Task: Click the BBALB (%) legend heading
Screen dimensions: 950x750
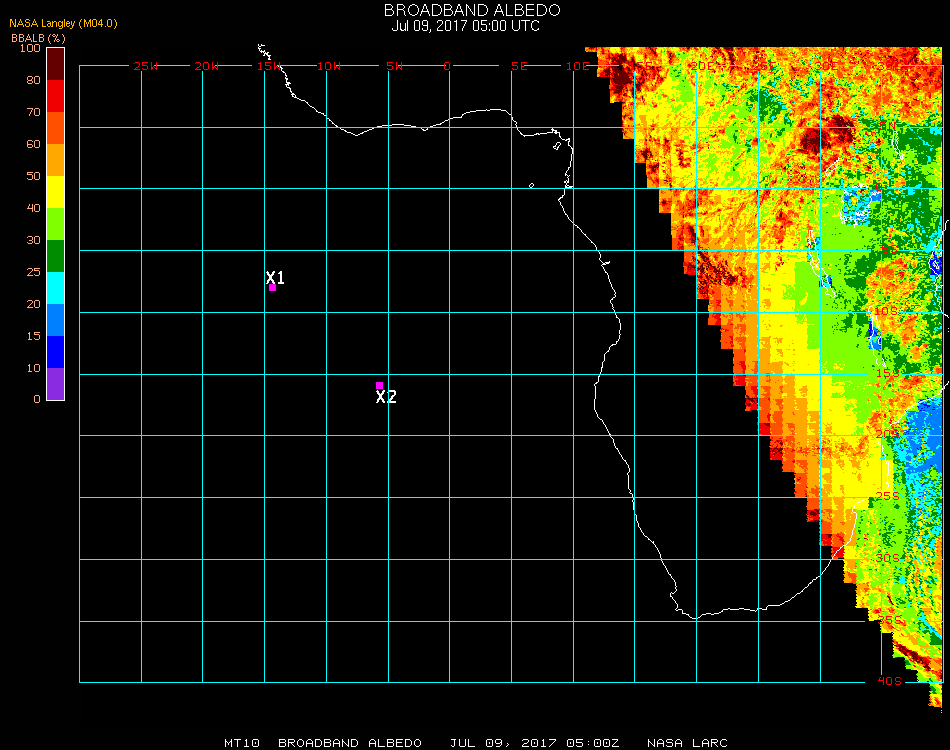Action: pyautogui.click(x=38, y=37)
